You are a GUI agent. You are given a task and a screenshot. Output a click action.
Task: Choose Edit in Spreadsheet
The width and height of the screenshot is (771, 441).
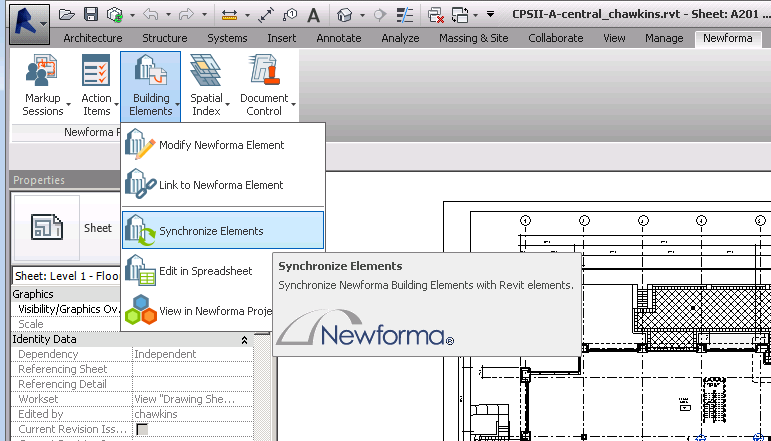coord(198,271)
